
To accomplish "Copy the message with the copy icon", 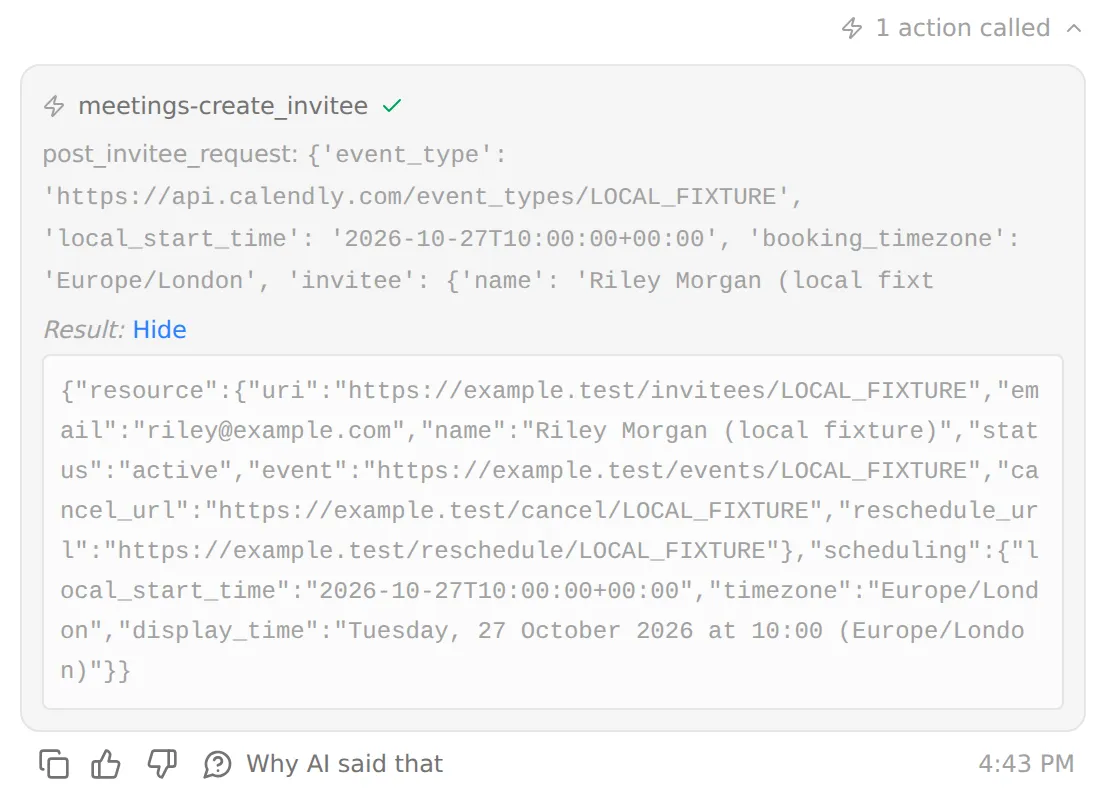I will (x=54, y=764).
